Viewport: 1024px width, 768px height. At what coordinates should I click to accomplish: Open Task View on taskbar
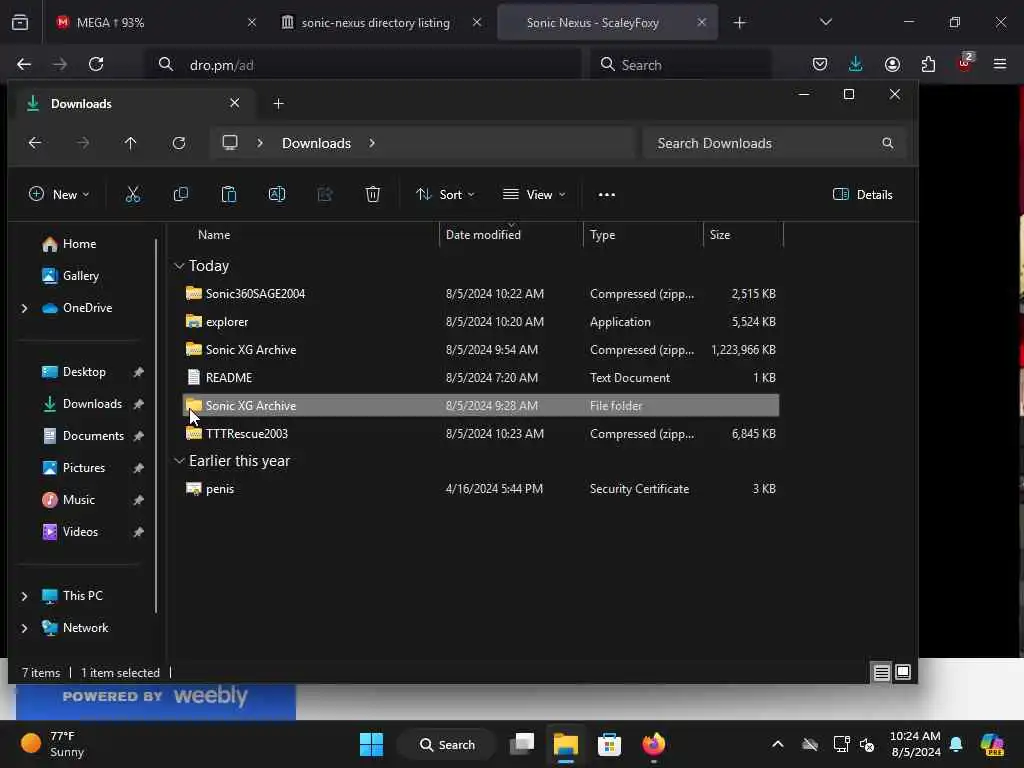(x=522, y=744)
